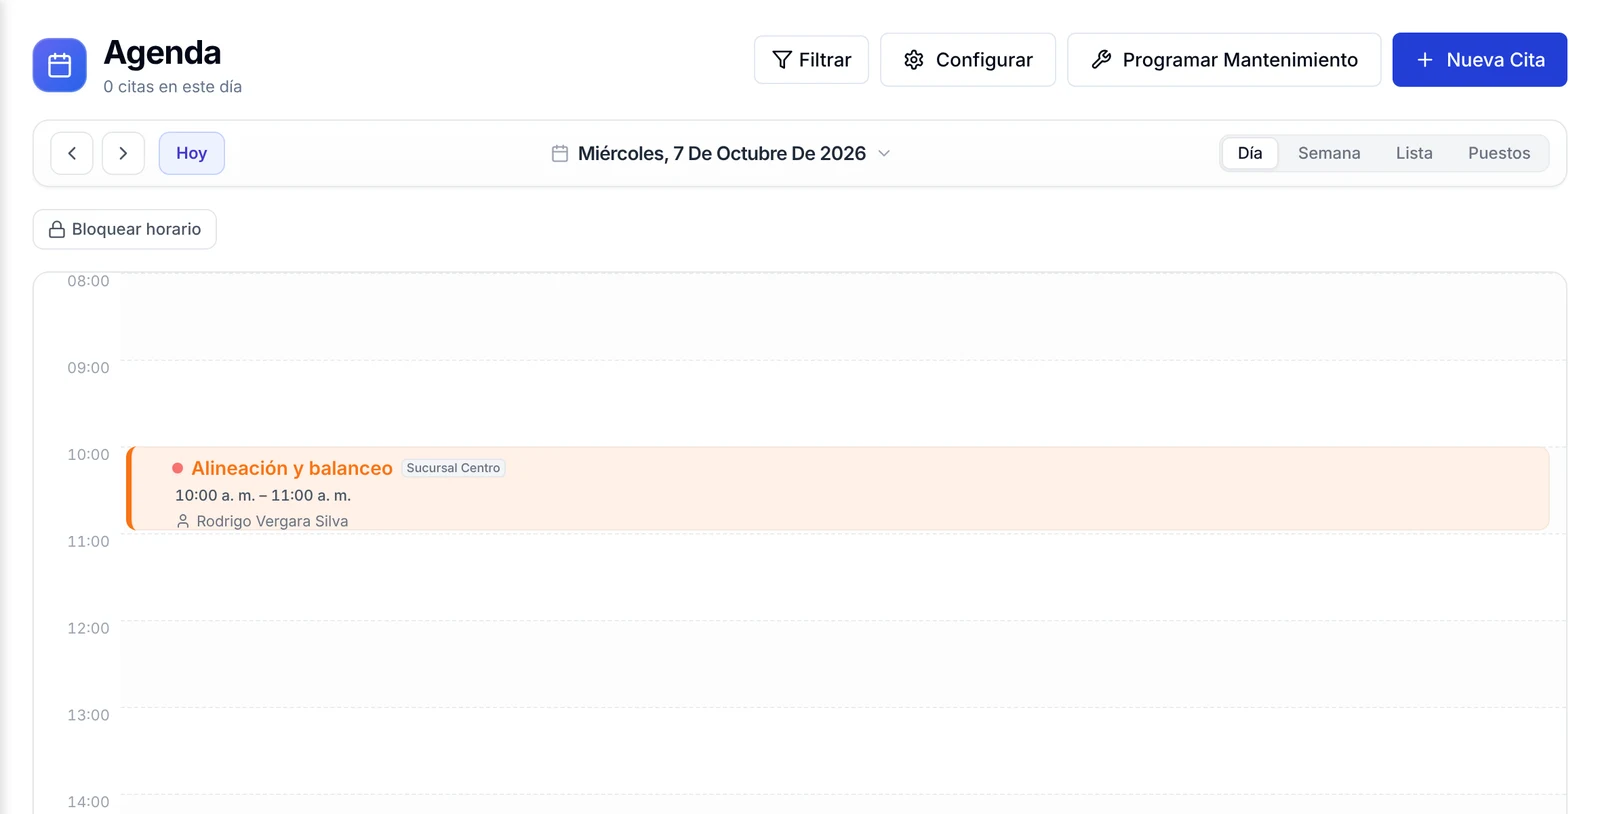Expand the date picker chevron
Viewport: 1600px width, 814px height.
[884, 153]
